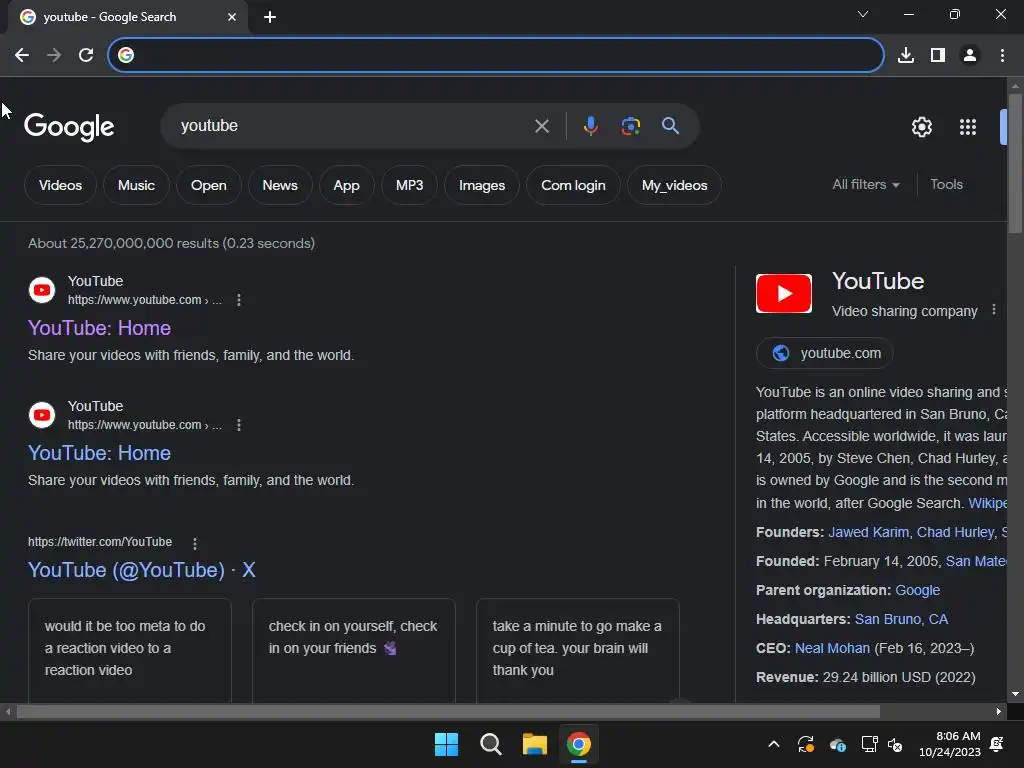Click the first result's YouTube favicon
1024x768 pixels.
tap(42, 290)
